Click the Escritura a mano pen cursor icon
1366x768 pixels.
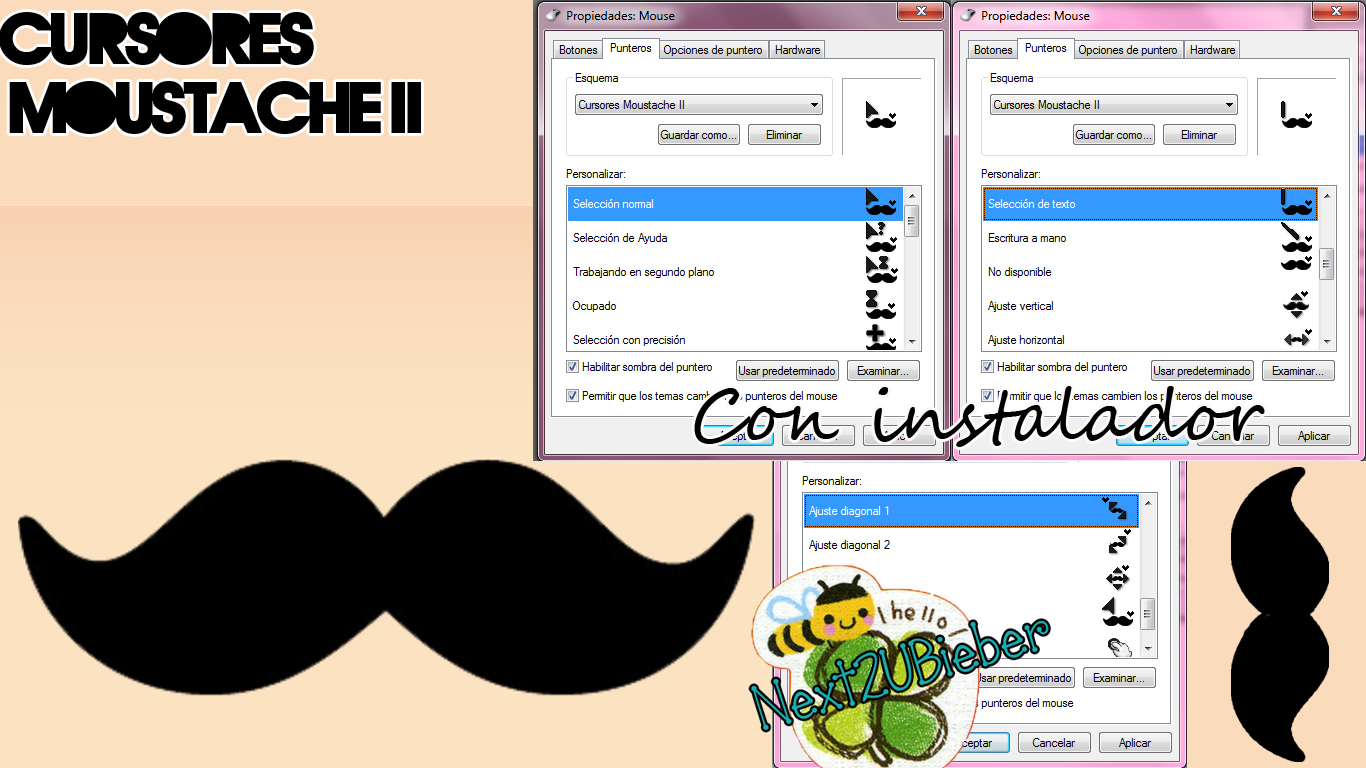click(x=1295, y=237)
